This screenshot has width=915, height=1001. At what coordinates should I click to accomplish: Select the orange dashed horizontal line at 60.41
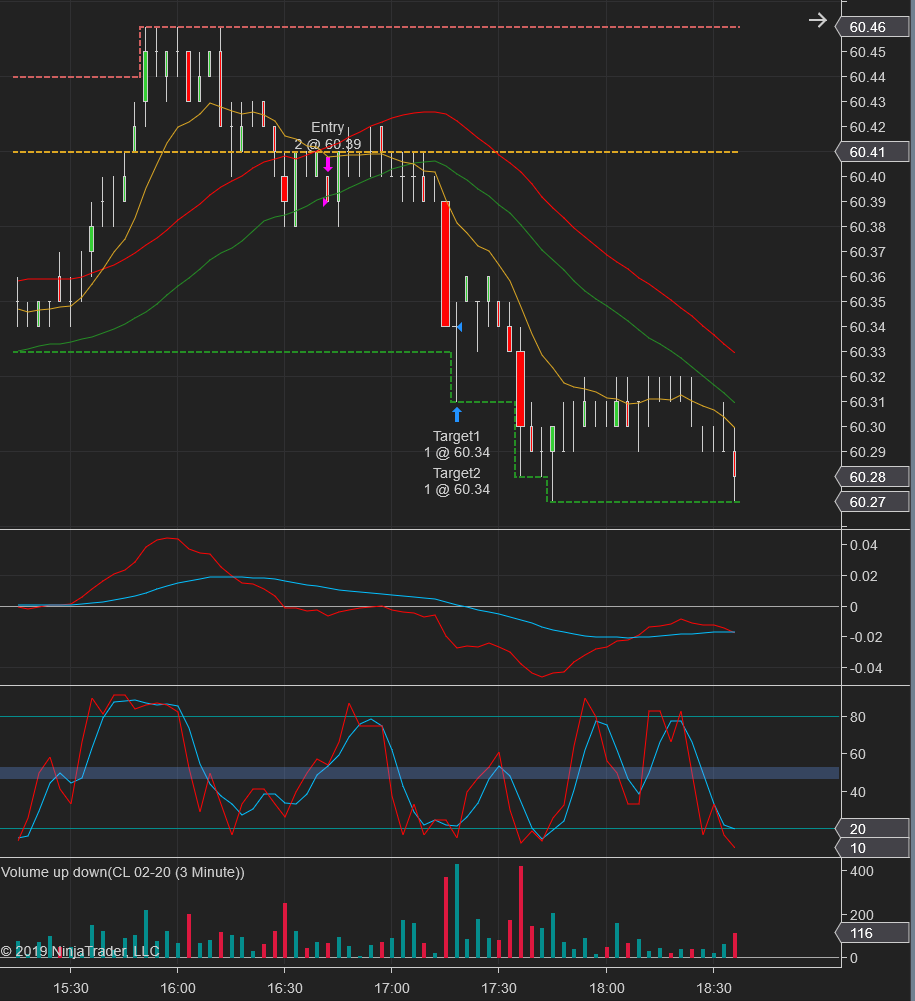click(375, 152)
